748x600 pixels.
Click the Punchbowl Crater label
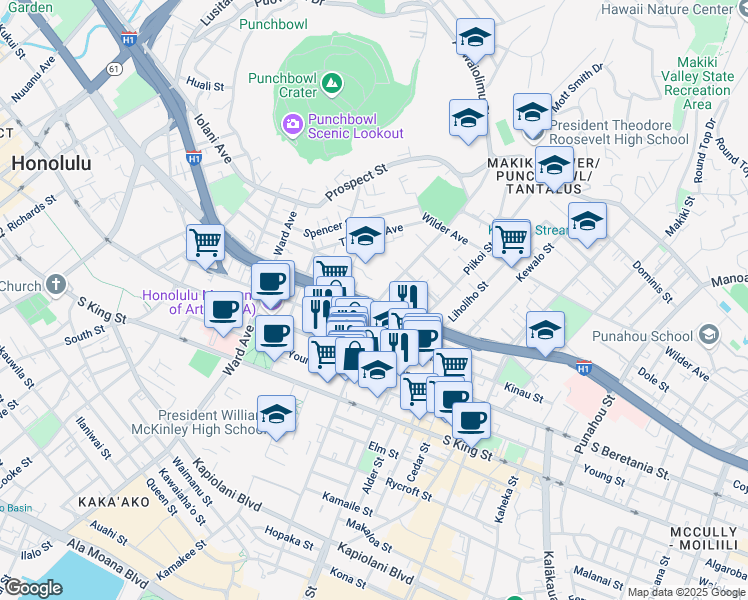click(x=283, y=85)
